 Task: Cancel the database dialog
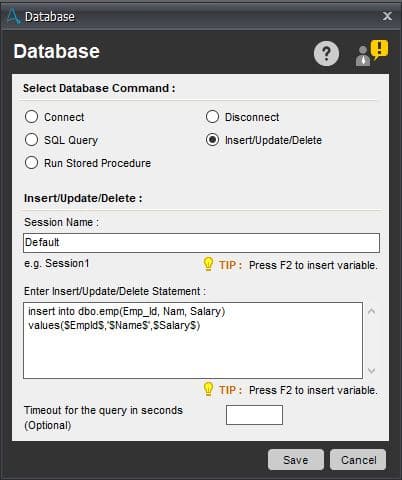click(x=358, y=460)
